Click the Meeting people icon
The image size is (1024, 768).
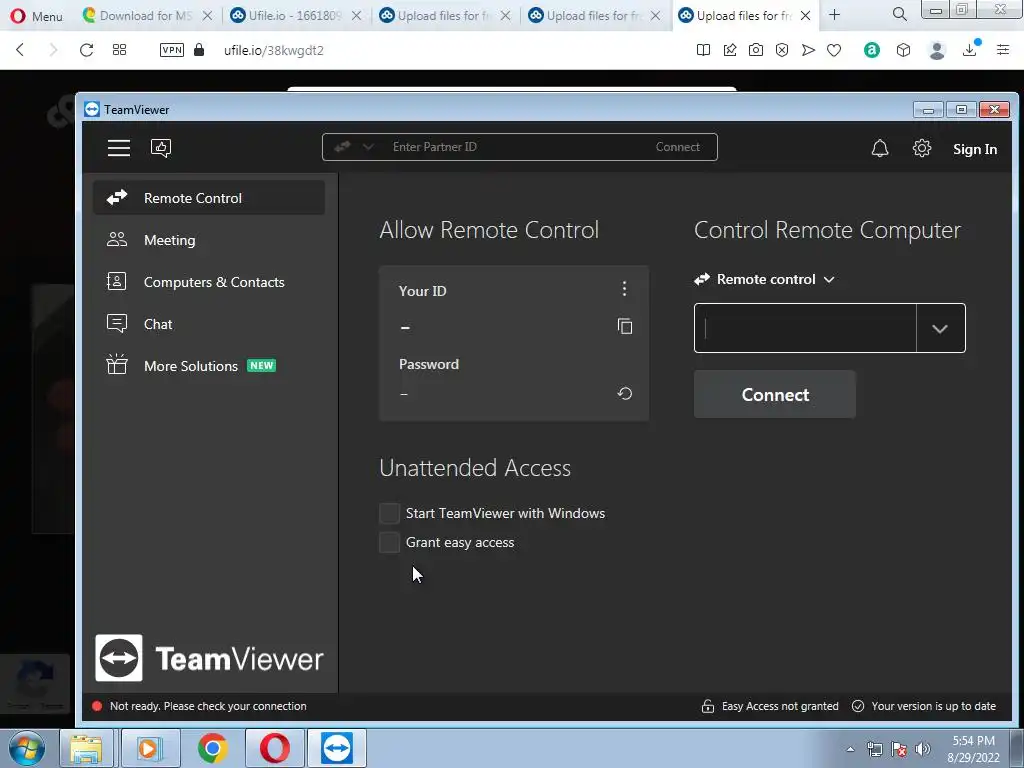117,240
